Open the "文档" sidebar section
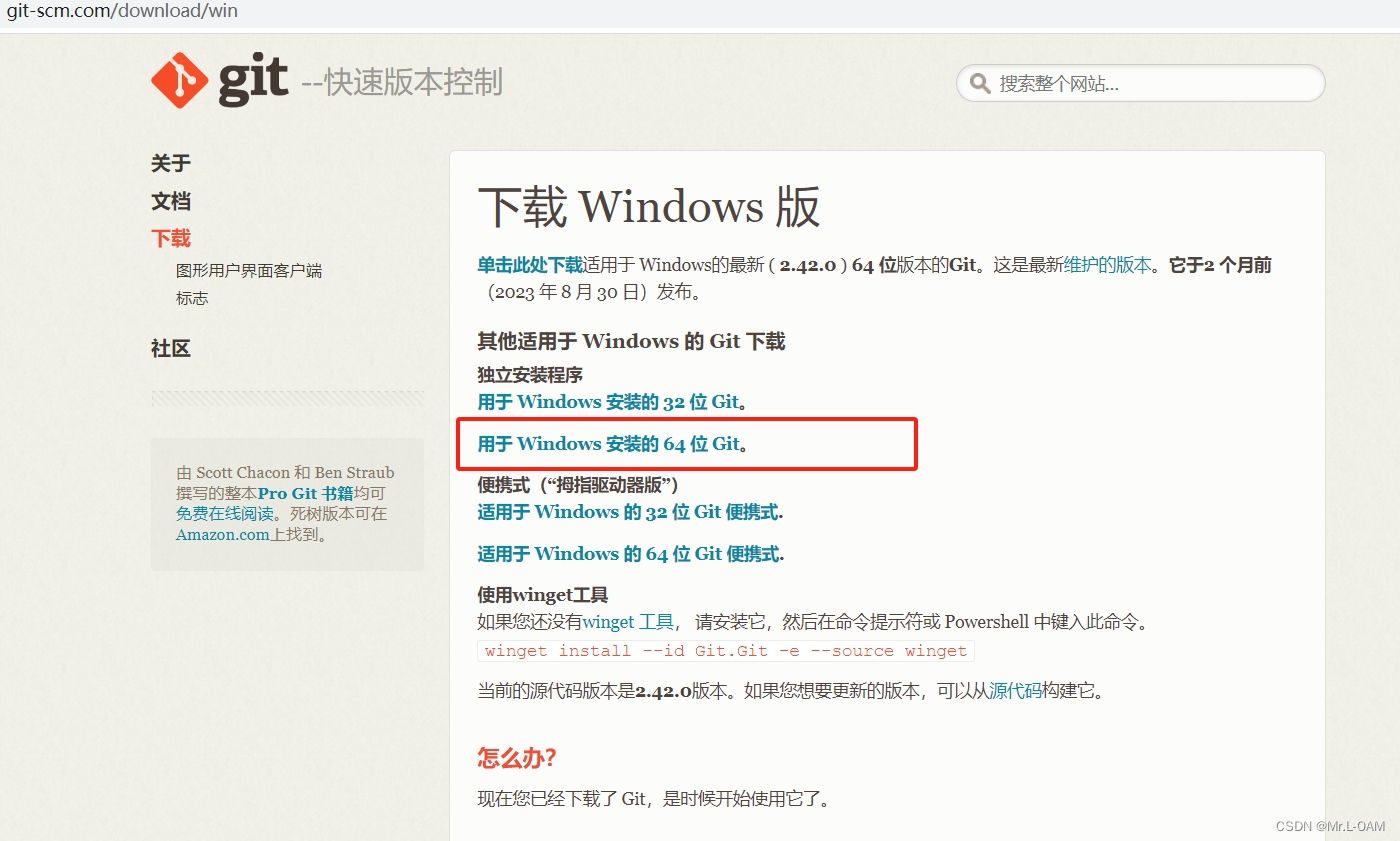Image resolution: width=1400 pixels, height=841 pixels. pos(171,201)
